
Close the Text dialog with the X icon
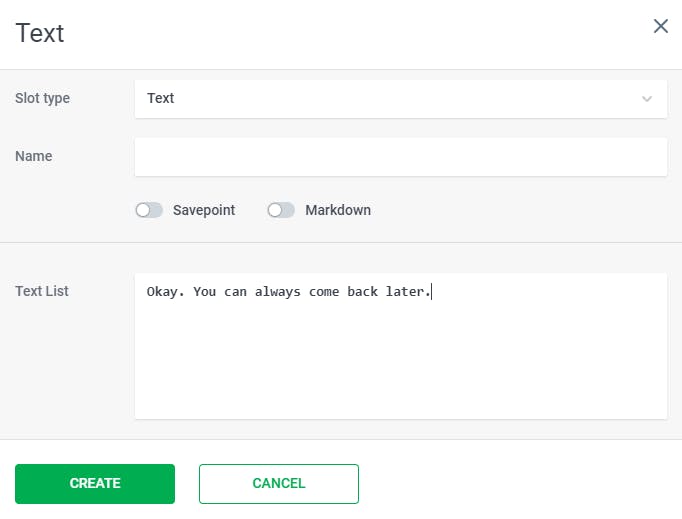pyautogui.click(x=660, y=26)
